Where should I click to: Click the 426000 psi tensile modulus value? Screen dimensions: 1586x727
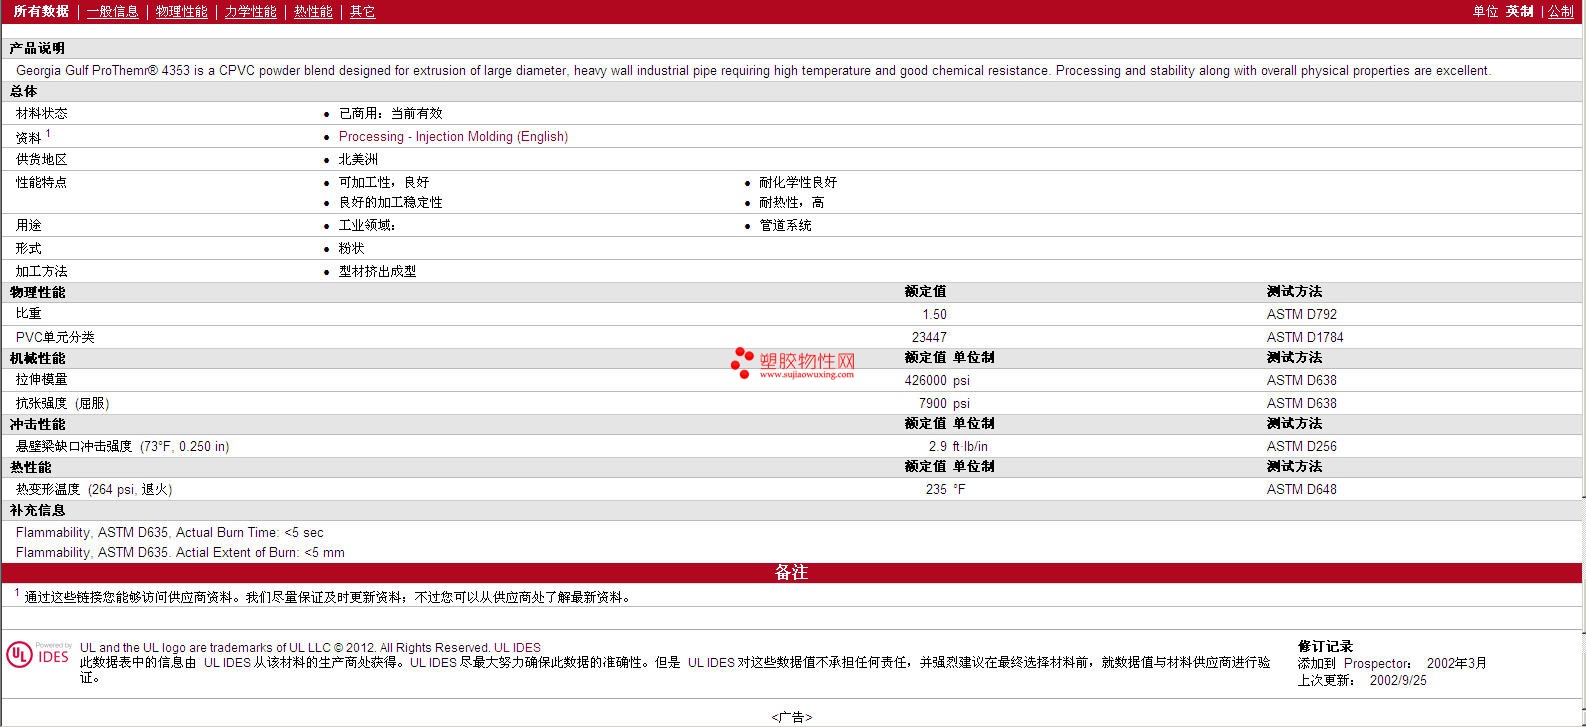(937, 381)
